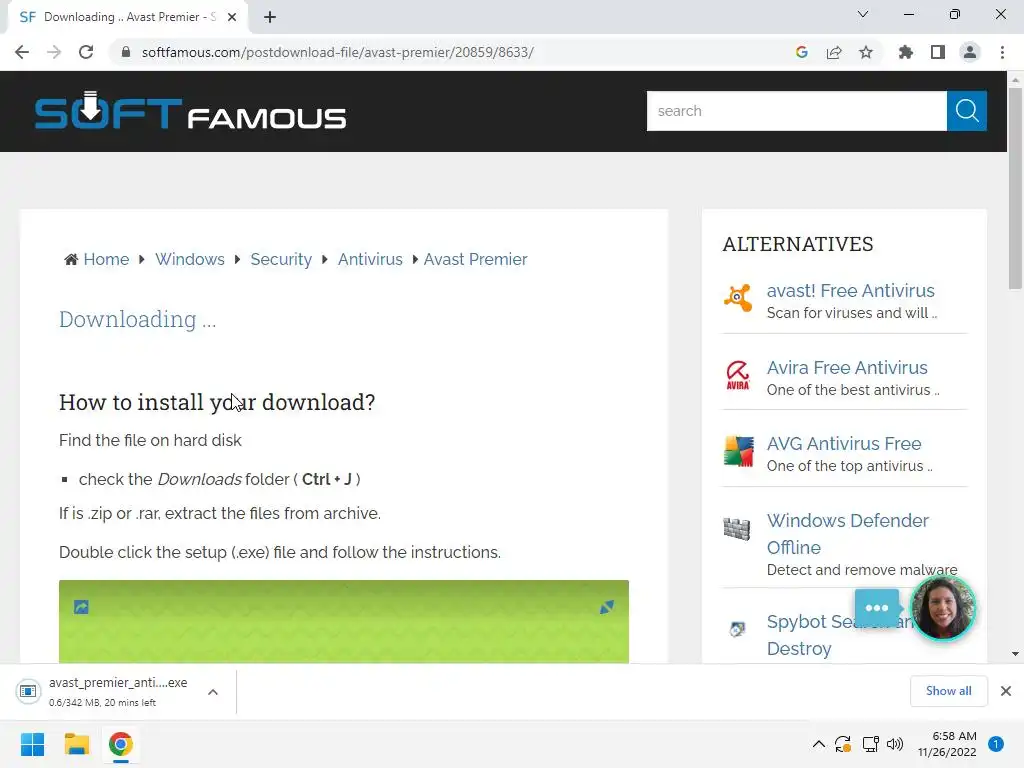1024x768 pixels.
Task: Click the Chrome taskbar icon
Action: click(121, 744)
